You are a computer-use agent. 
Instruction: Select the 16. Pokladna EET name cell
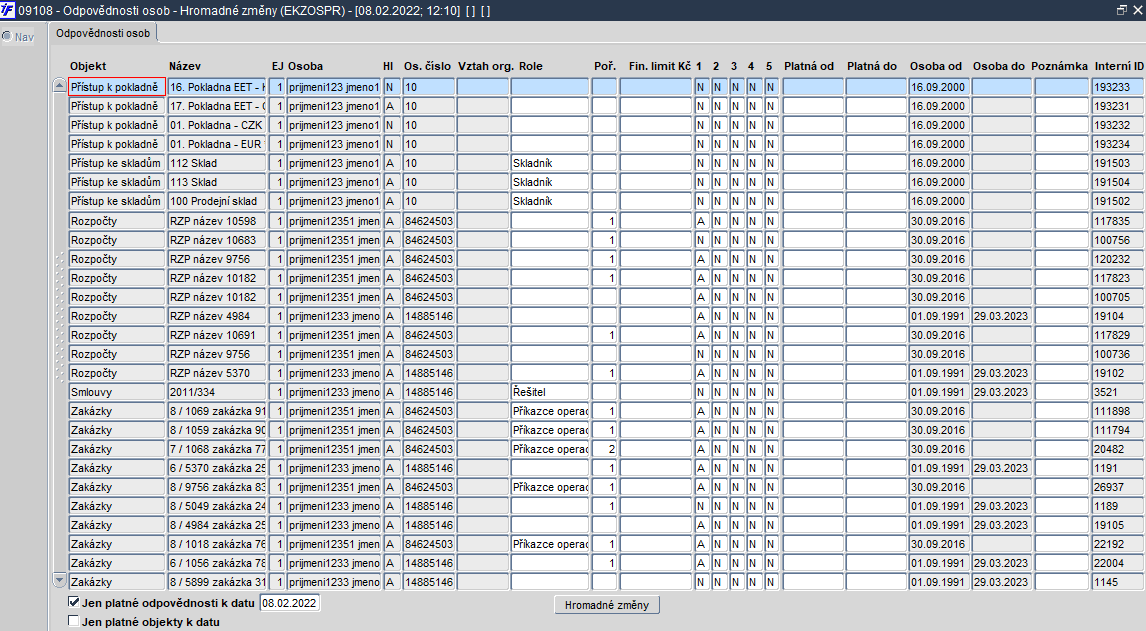pyautogui.click(x=217, y=87)
